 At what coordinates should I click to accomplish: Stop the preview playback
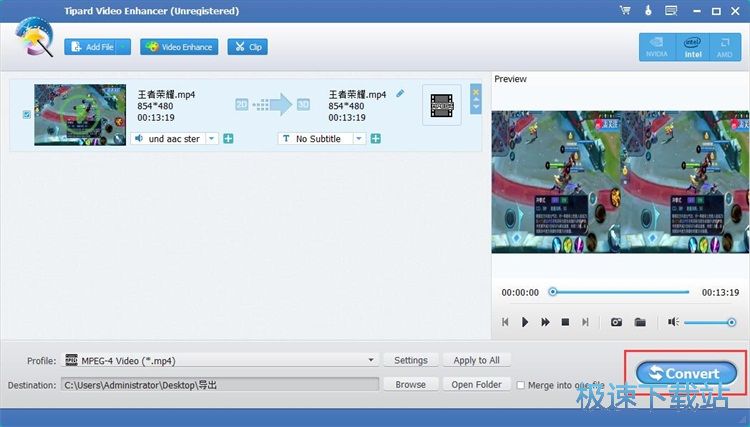click(x=565, y=322)
